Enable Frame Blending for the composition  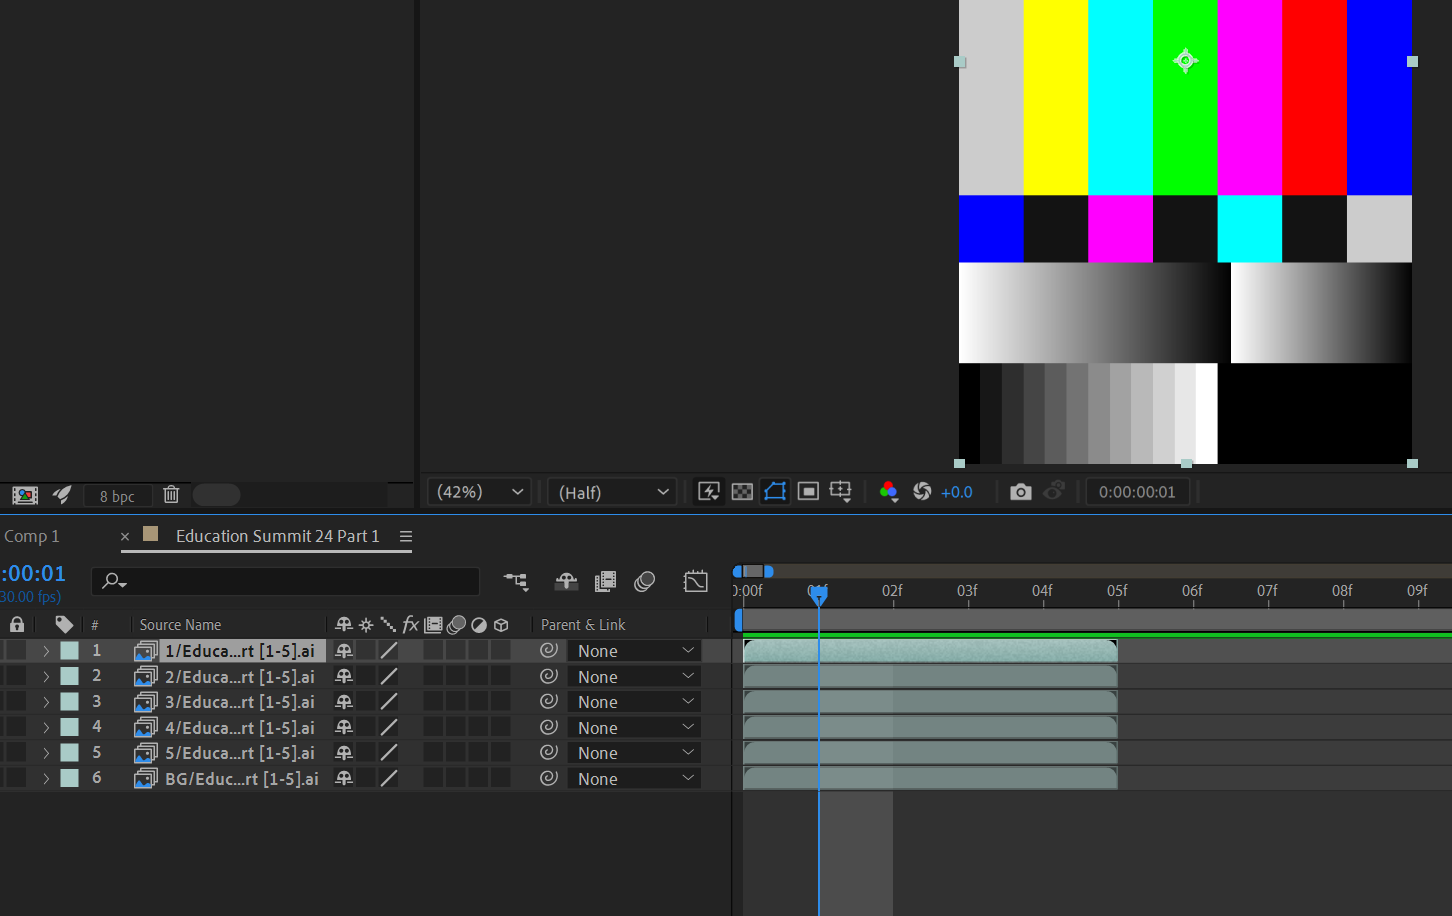tap(605, 581)
